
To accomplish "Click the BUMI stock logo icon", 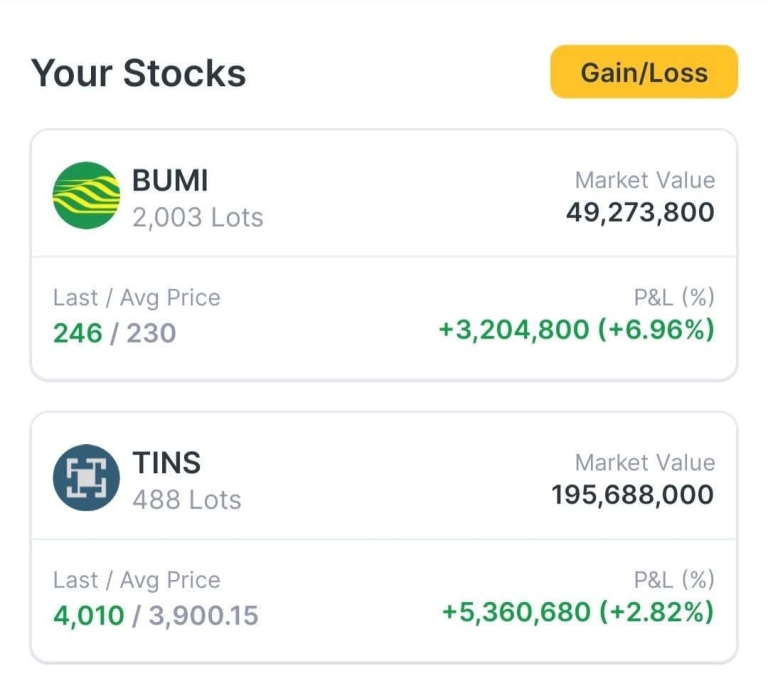I will pos(86,196).
